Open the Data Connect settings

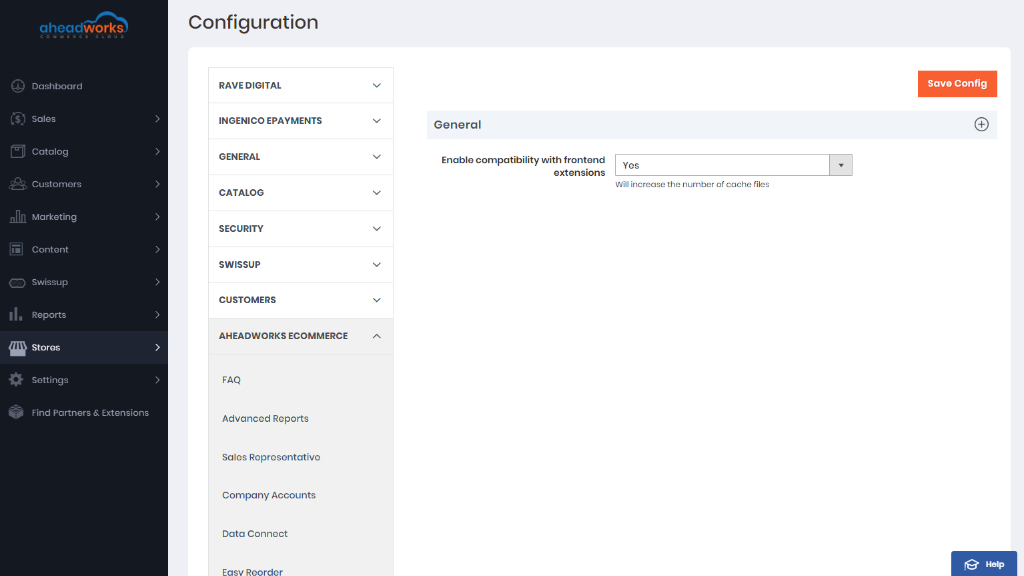click(255, 534)
